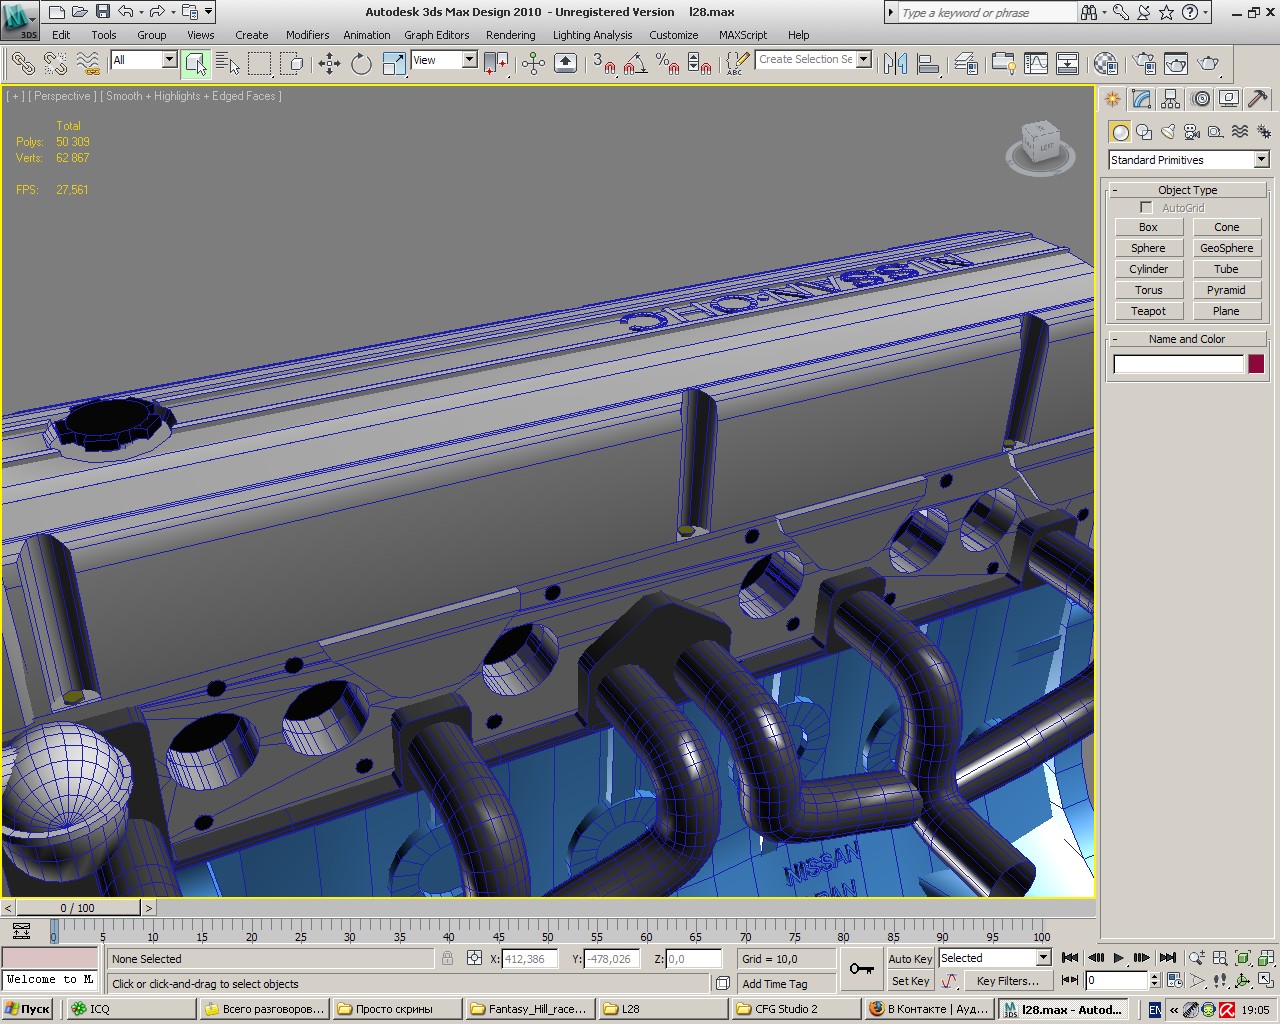1280x1024 pixels.
Task: Select the Helpers category icon
Action: 1216,132
